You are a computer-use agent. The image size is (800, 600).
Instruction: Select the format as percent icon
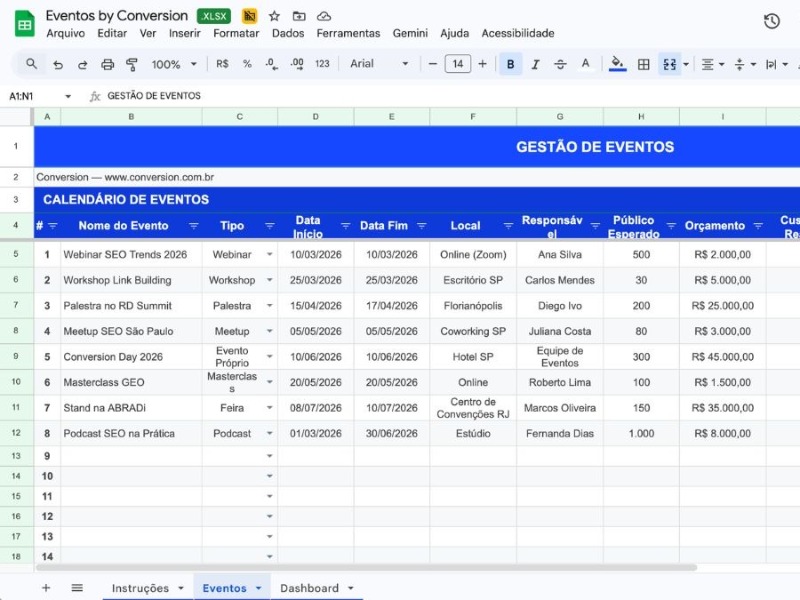tap(246, 64)
